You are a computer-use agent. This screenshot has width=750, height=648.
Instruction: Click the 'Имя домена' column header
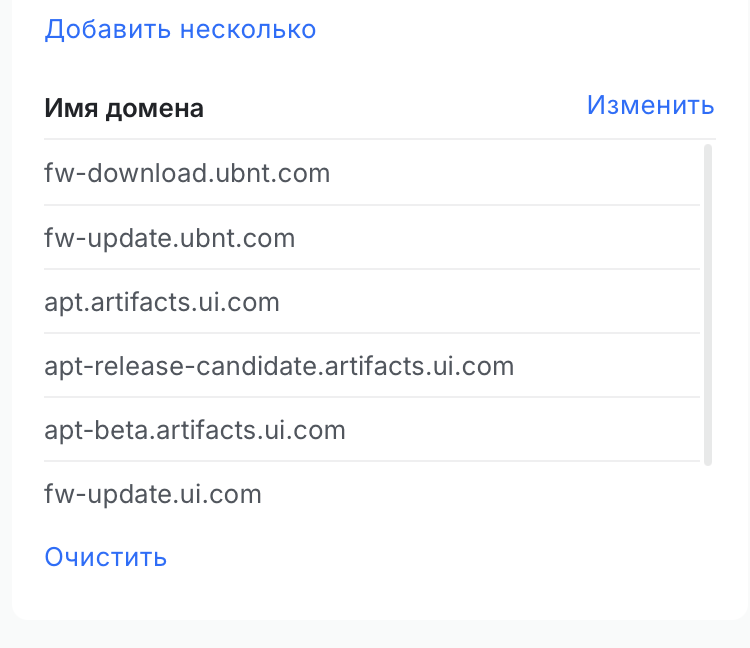click(x=124, y=108)
